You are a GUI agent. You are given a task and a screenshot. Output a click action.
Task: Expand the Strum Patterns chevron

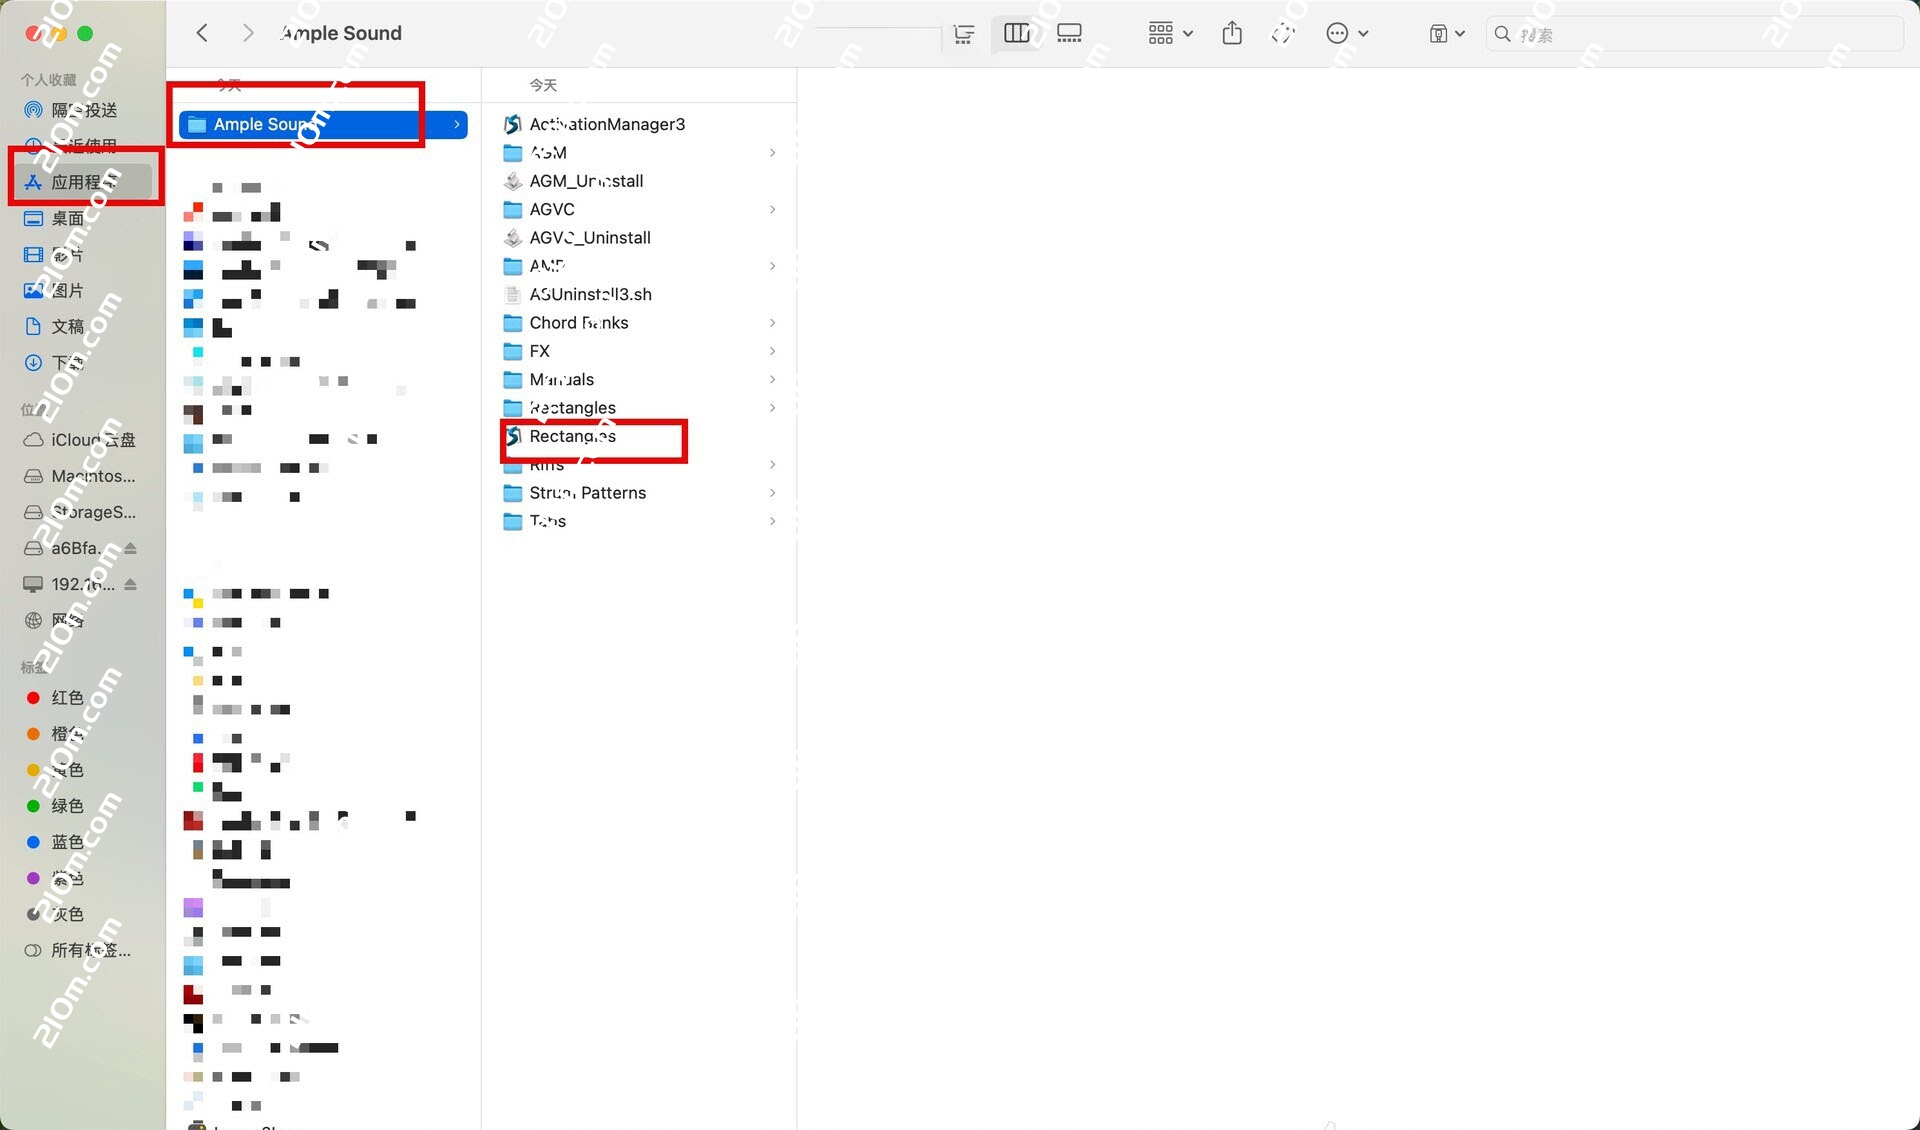(x=772, y=493)
